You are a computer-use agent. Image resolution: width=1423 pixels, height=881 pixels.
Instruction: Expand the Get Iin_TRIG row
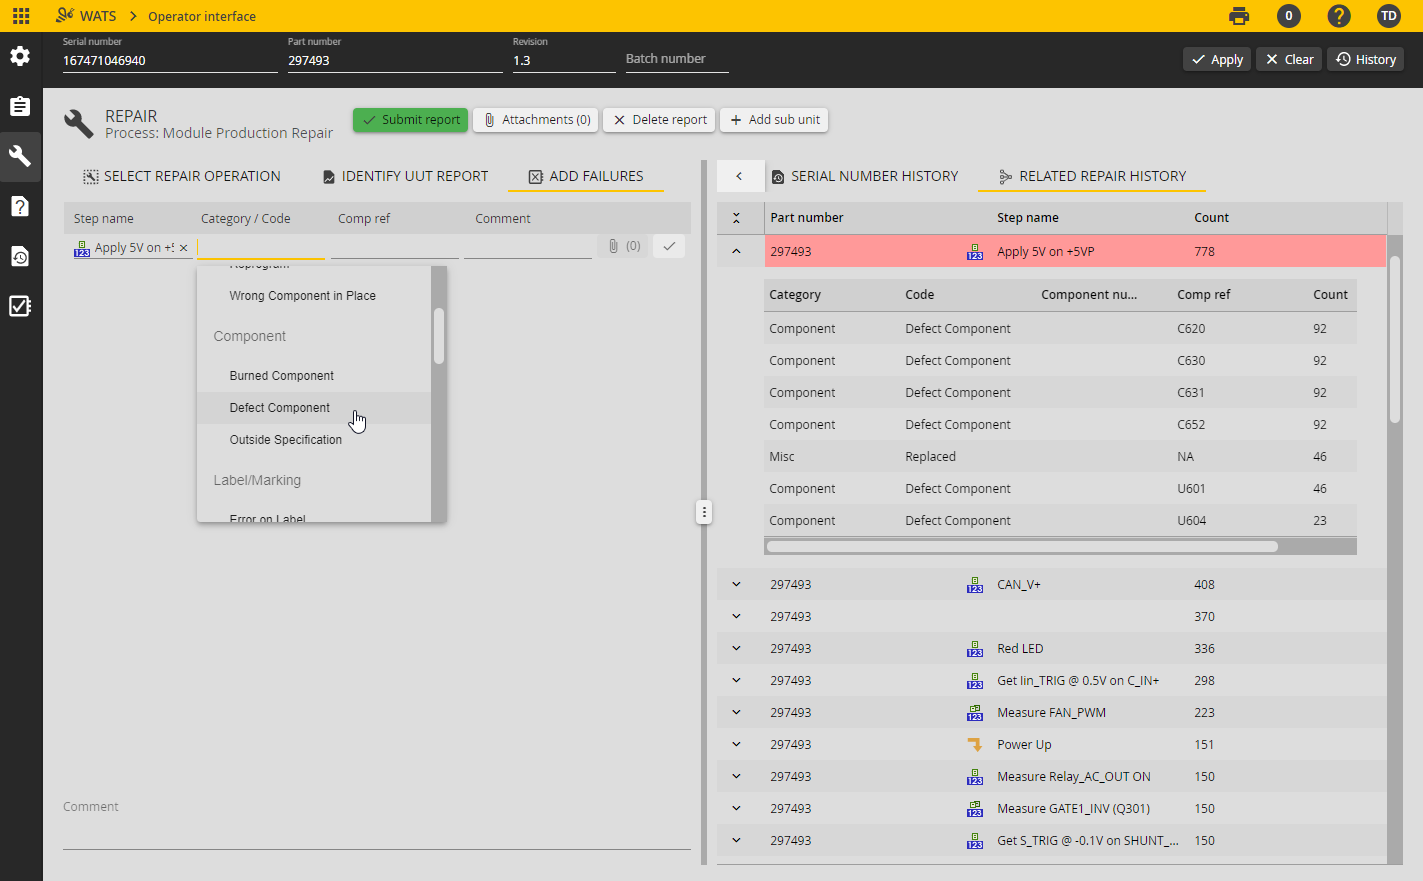[x=737, y=681]
